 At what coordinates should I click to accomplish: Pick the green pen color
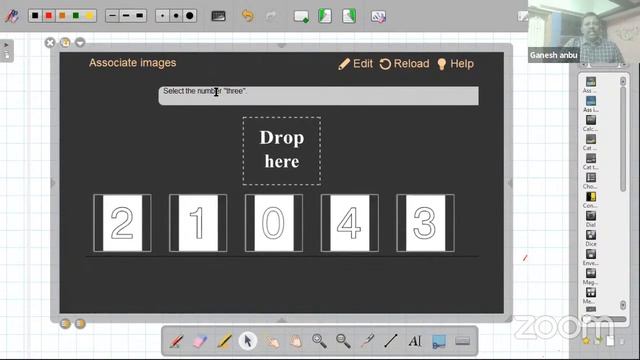pyautogui.click(x=76, y=16)
